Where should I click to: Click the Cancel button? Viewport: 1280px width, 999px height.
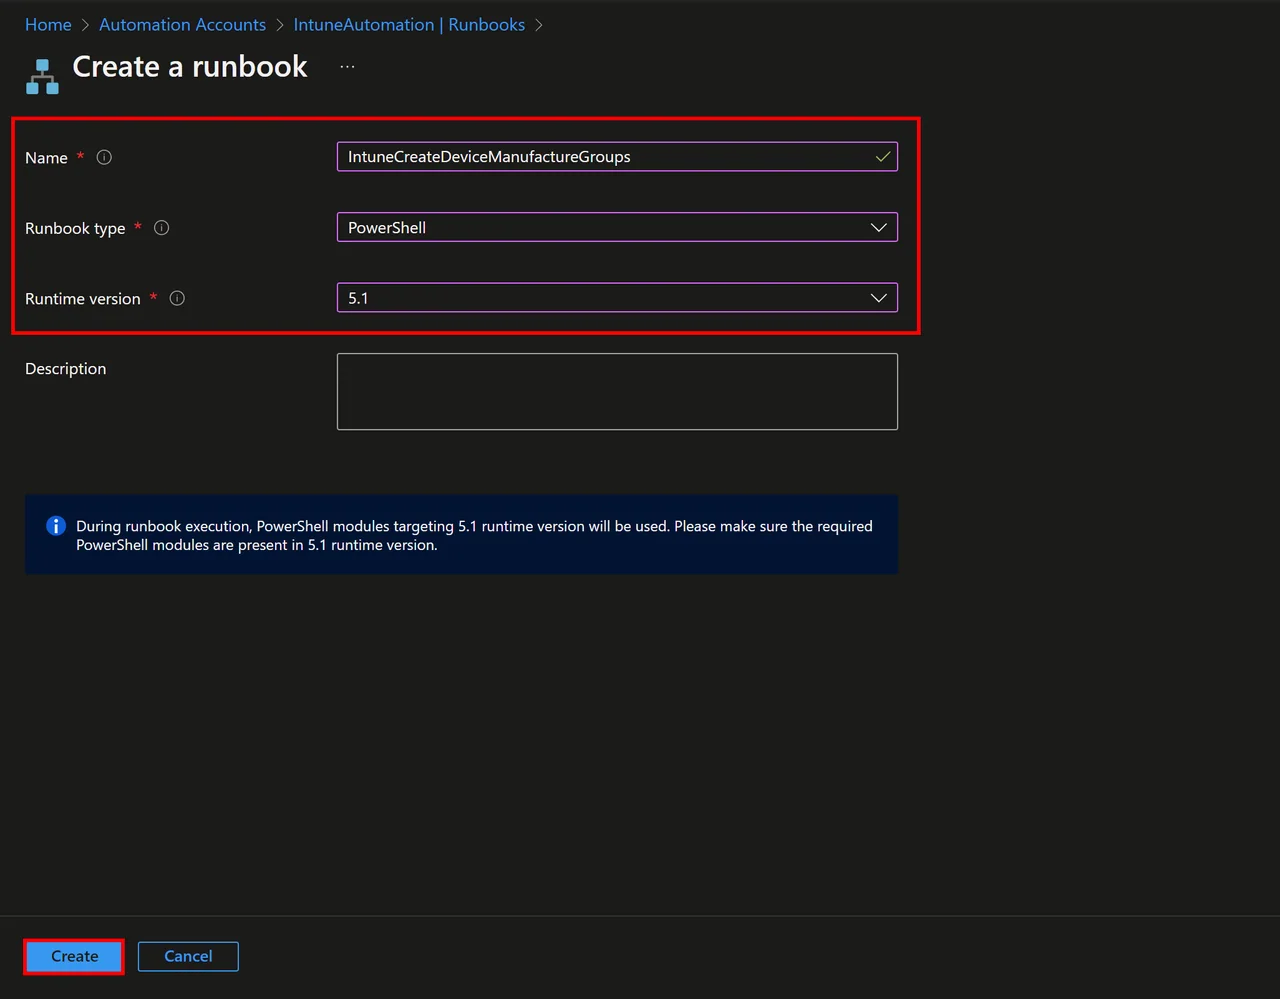[x=188, y=956]
